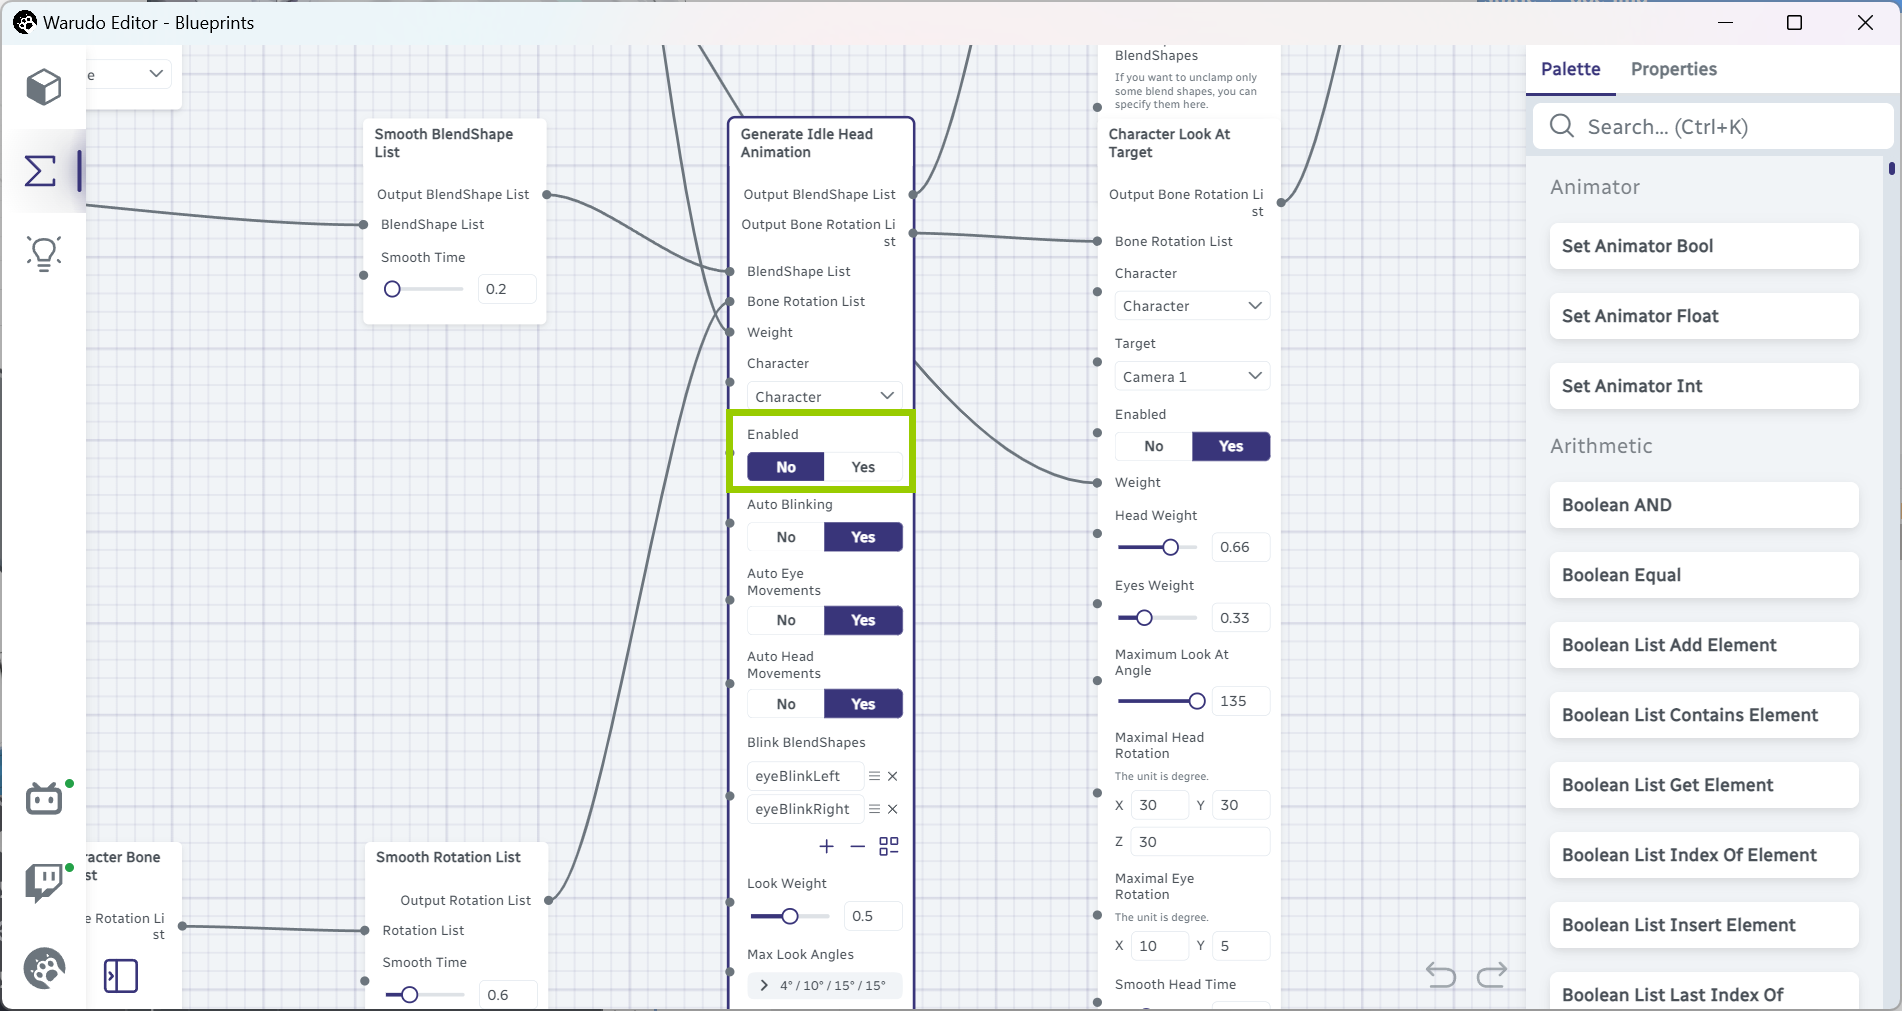Click the undo arrow icon

point(1441,974)
